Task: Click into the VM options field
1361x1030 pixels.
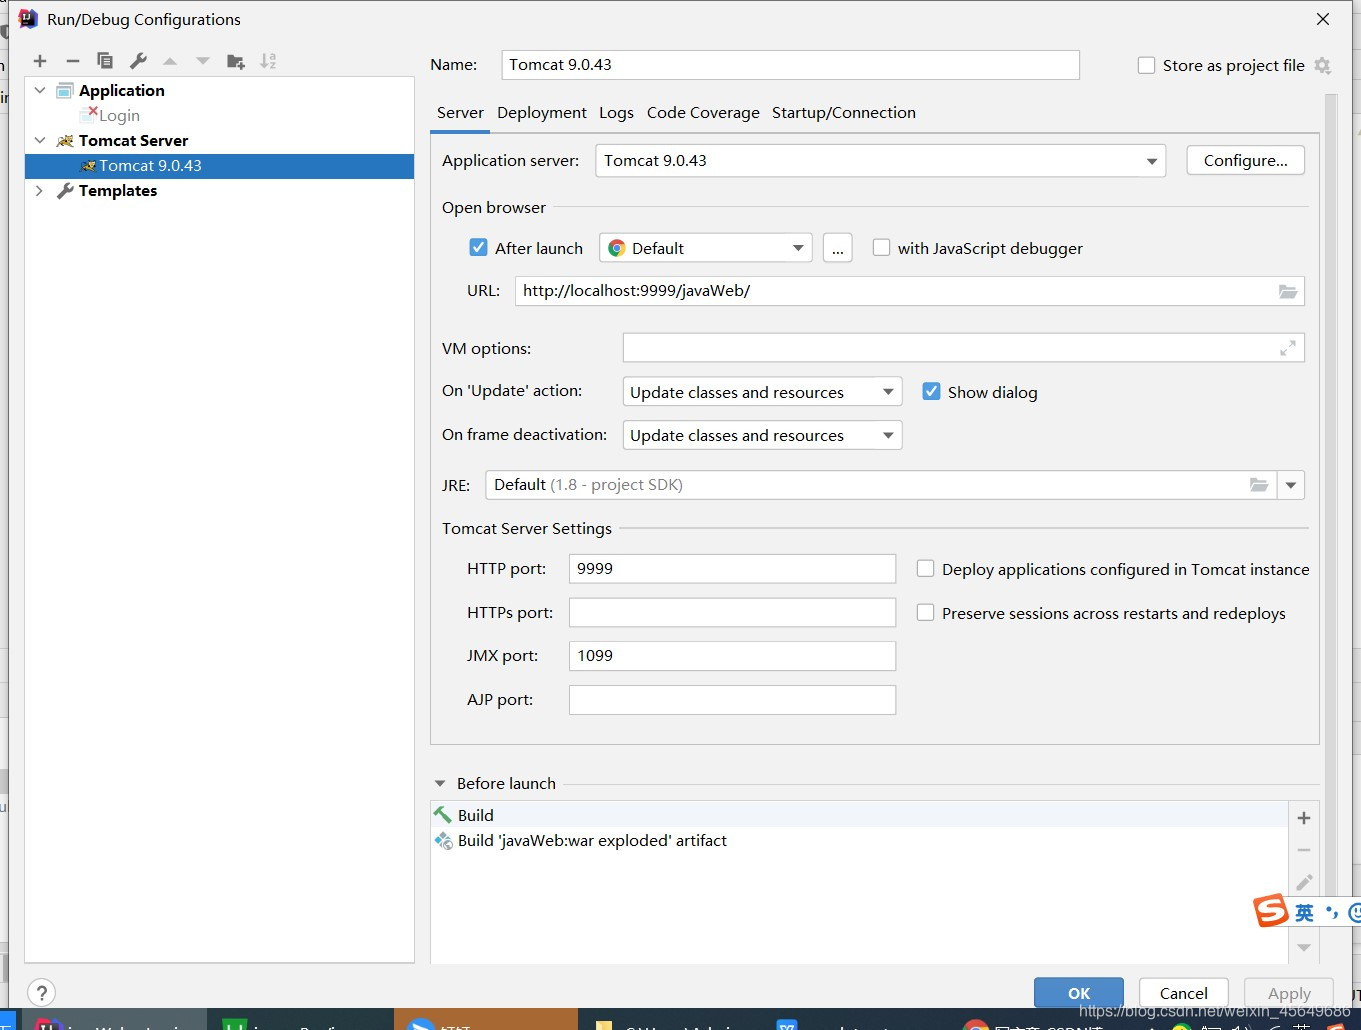Action: coord(963,348)
